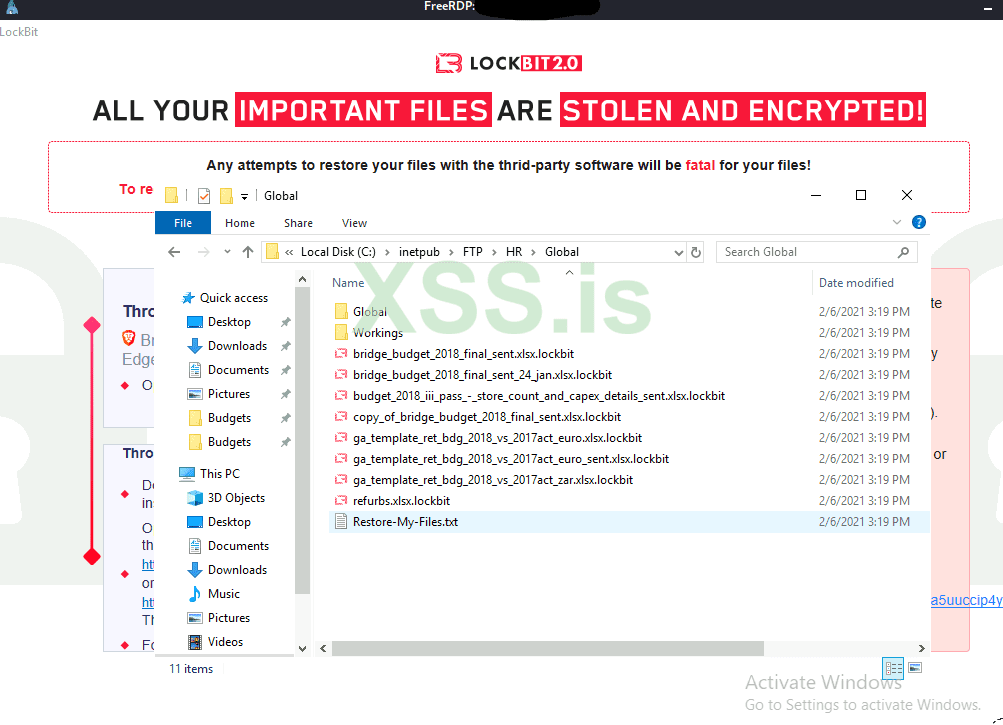Click HR breadcrumb in address bar
This screenshot has height=725, width=1003.
(514, 252)
